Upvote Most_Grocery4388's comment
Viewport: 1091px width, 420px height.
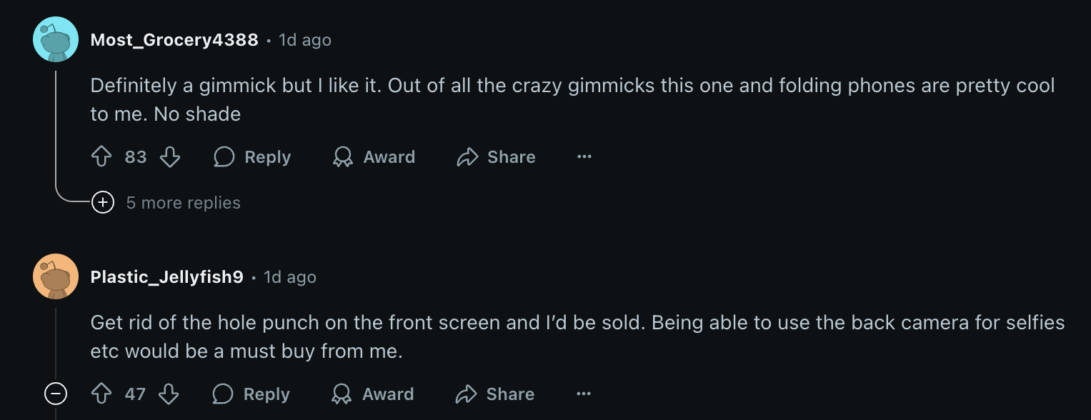point(101,157)
